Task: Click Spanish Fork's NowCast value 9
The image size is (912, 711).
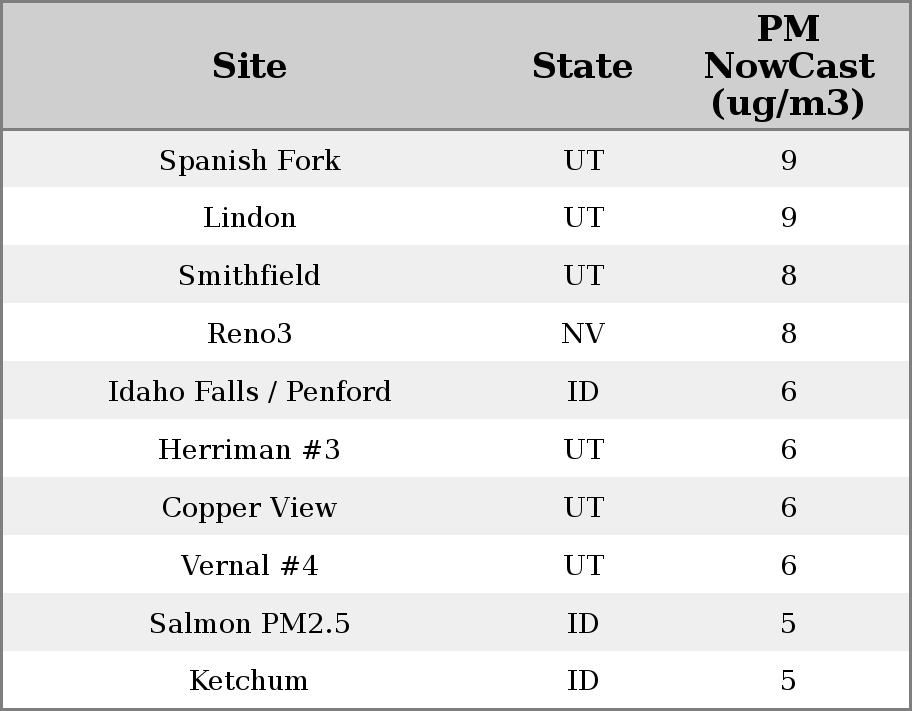Action: pyautogui.click(x=788, y=160)
